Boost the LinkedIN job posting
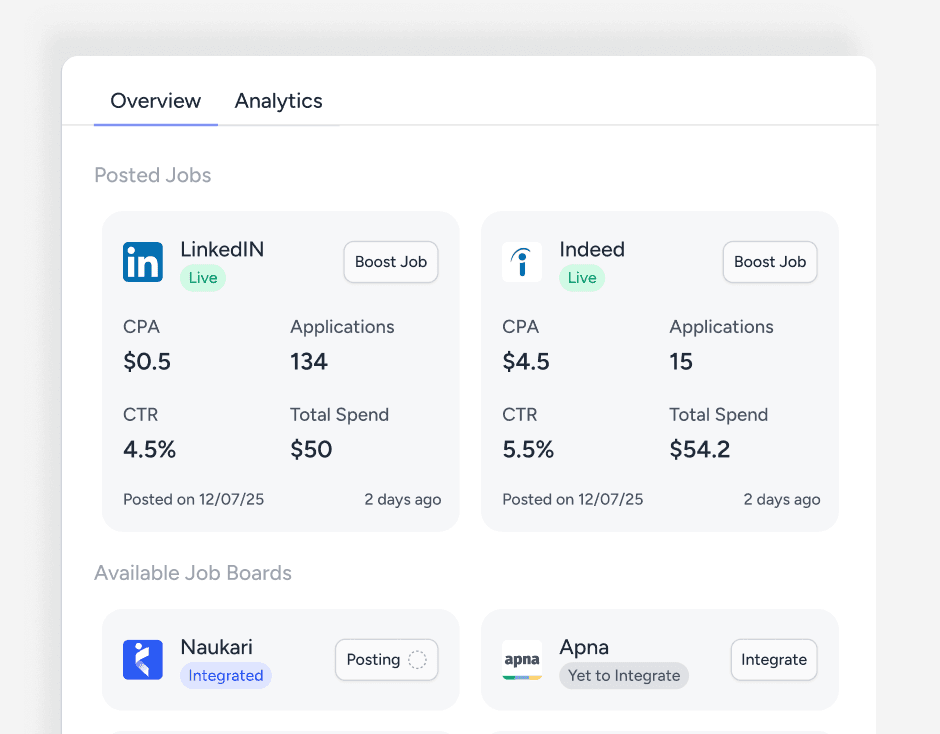This screenshot has height=734, width=940. point(391,262)
